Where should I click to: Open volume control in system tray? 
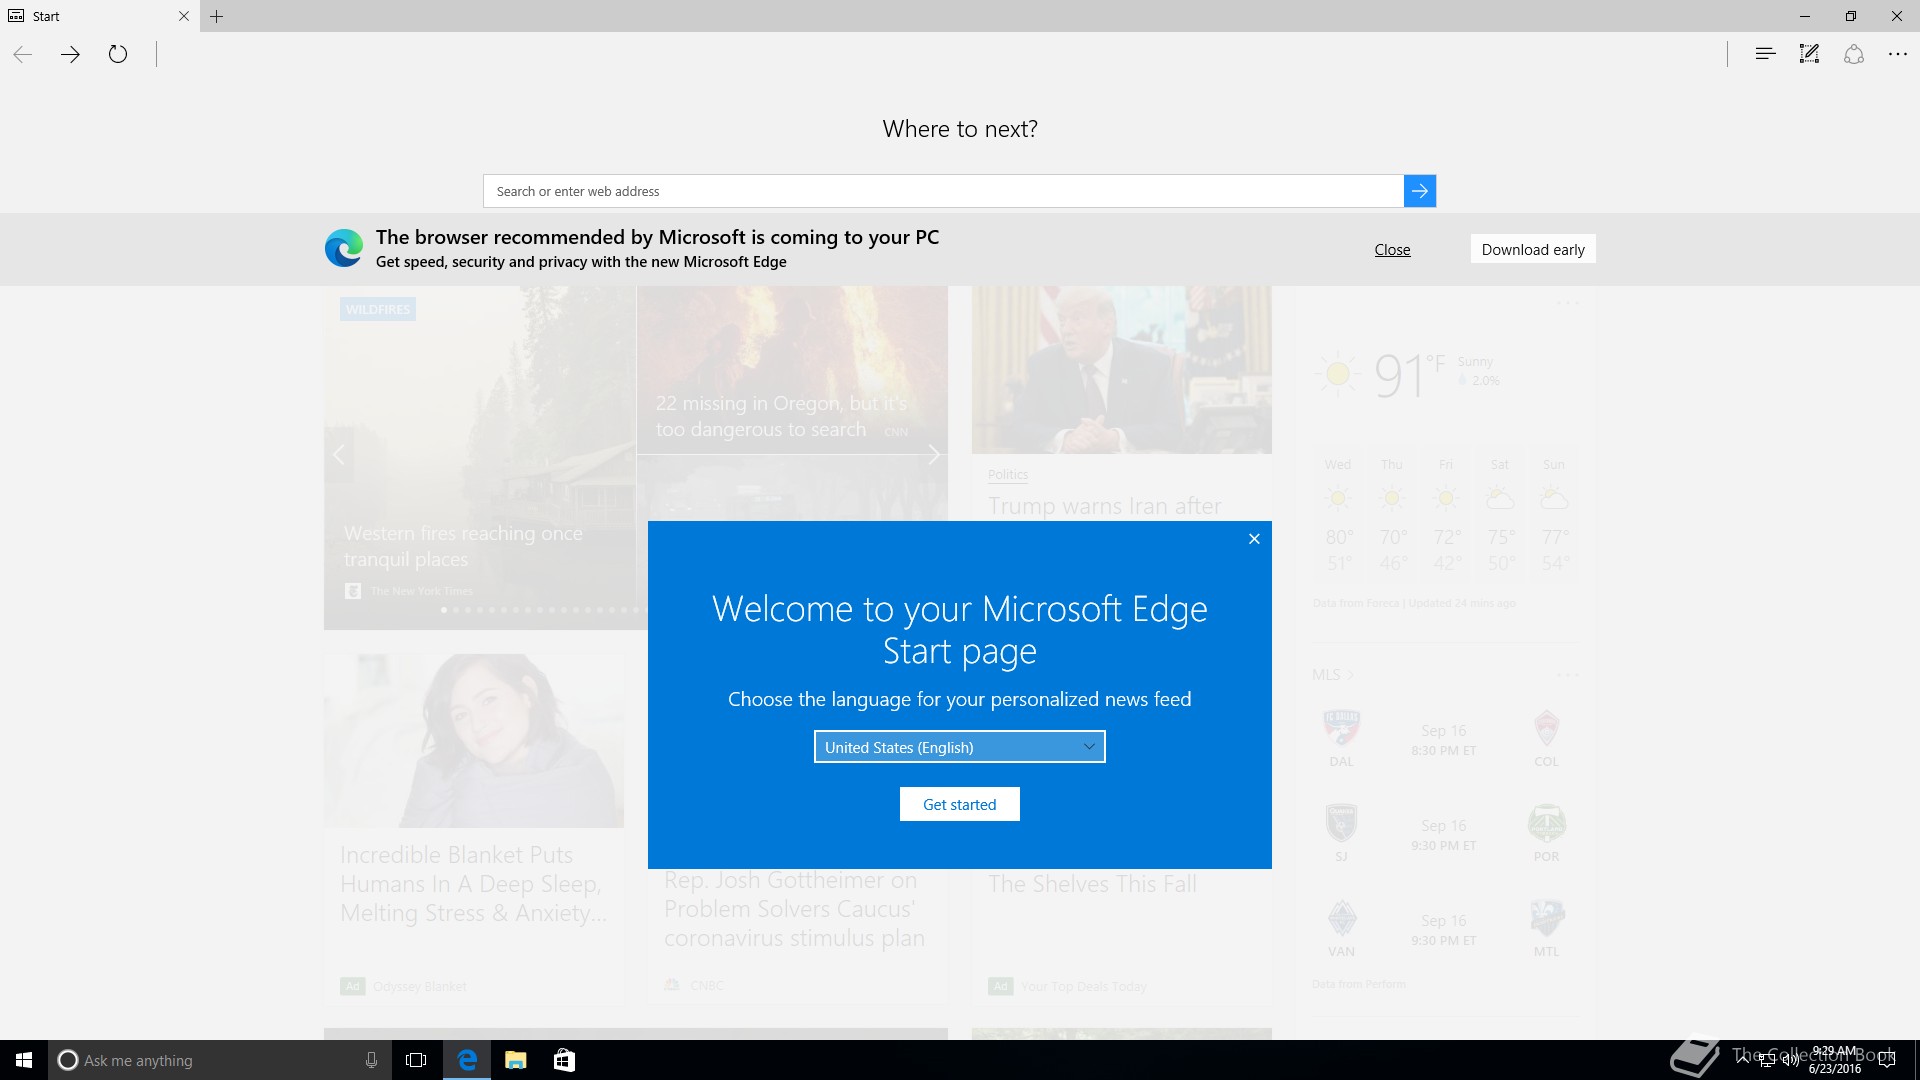point(1790,1060)
